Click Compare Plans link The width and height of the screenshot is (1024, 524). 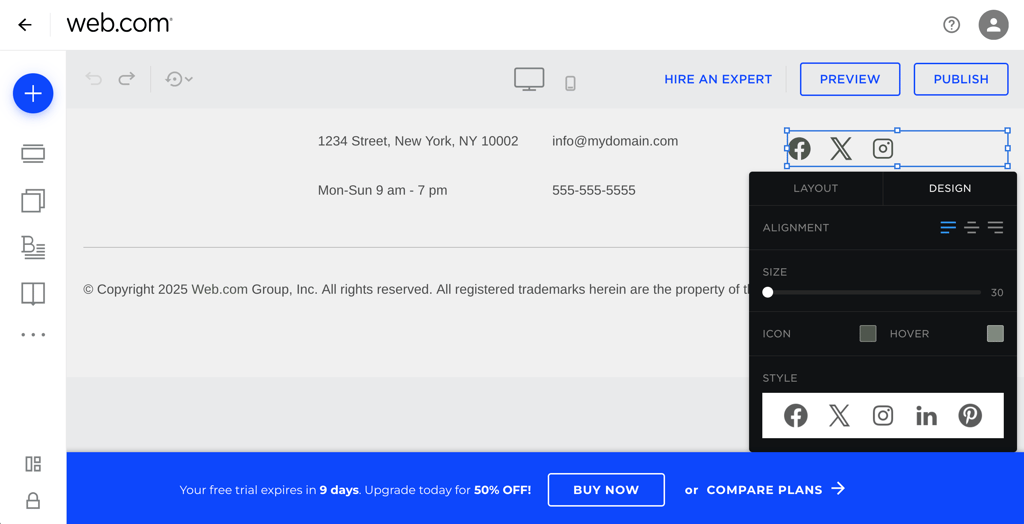coord(776,489)
